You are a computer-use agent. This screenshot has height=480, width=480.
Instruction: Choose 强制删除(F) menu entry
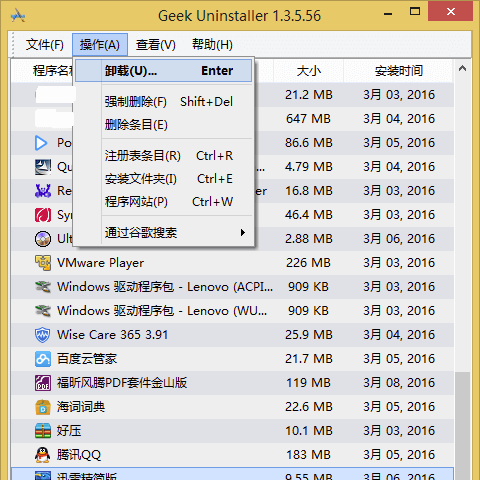pos(163,102)
